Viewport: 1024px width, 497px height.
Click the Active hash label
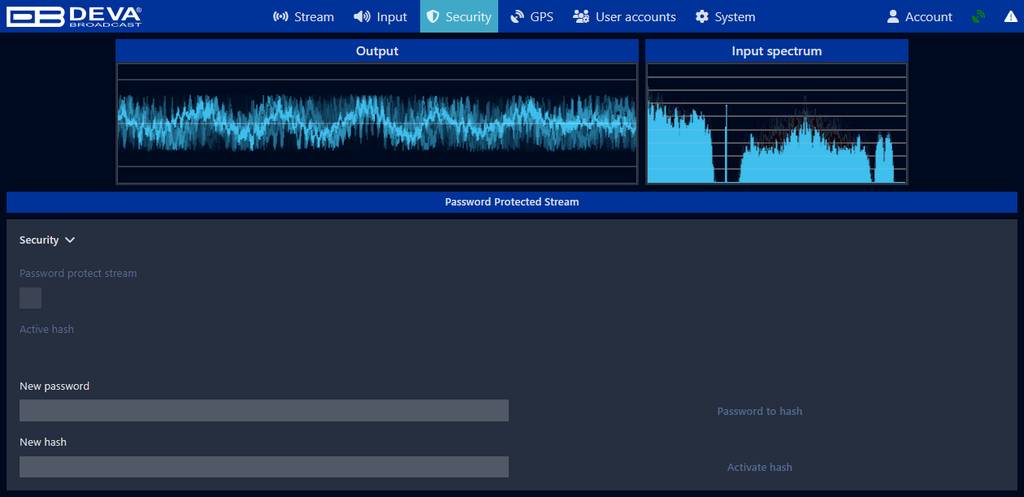click(x=46, y=329)
